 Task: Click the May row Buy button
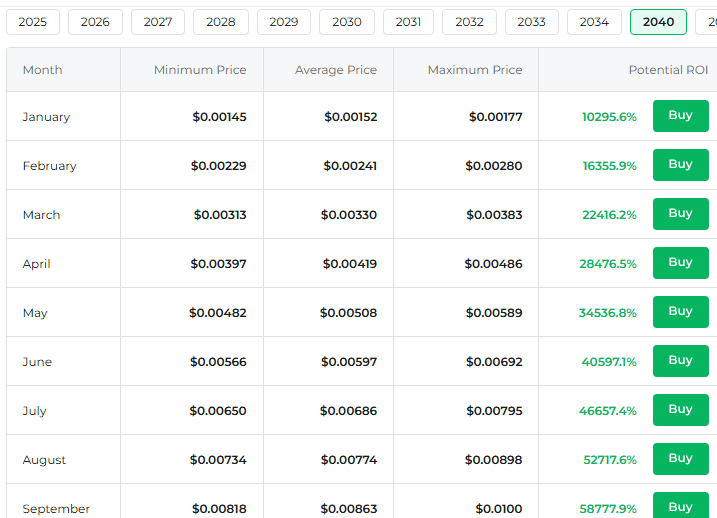pos(680,312)
